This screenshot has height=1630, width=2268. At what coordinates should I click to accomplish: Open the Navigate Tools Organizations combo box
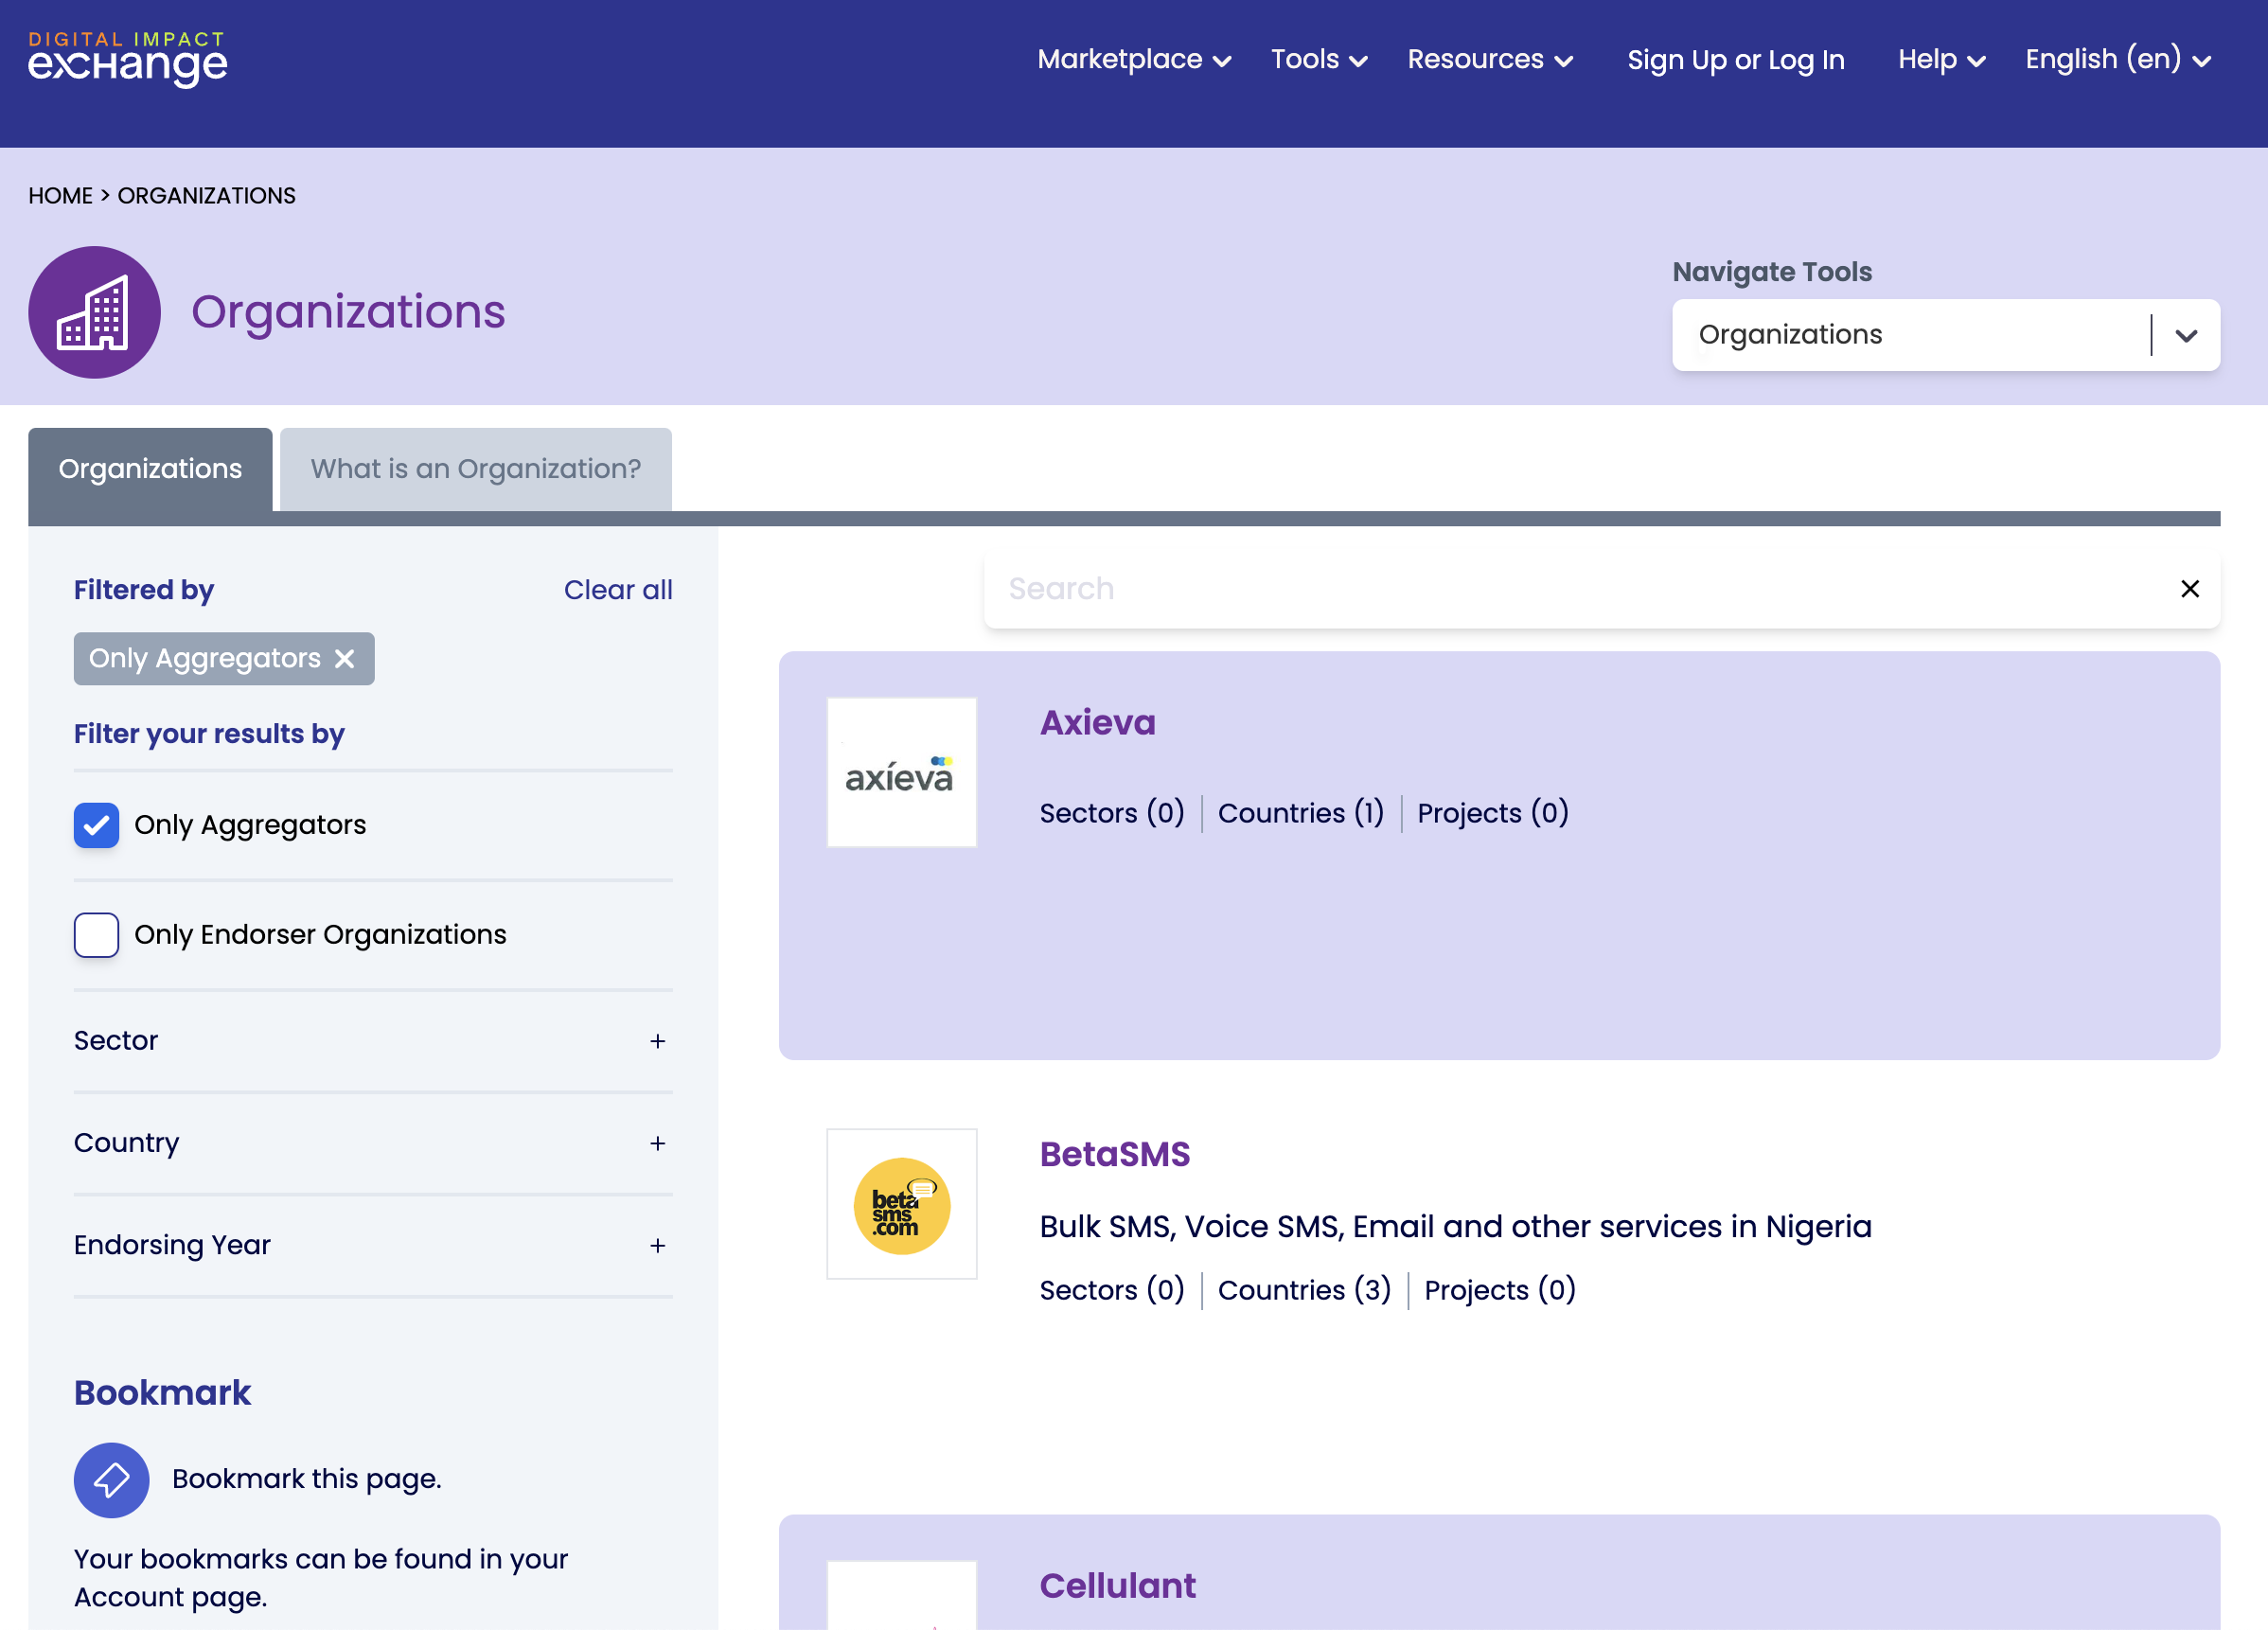(x=1945, y=335)
